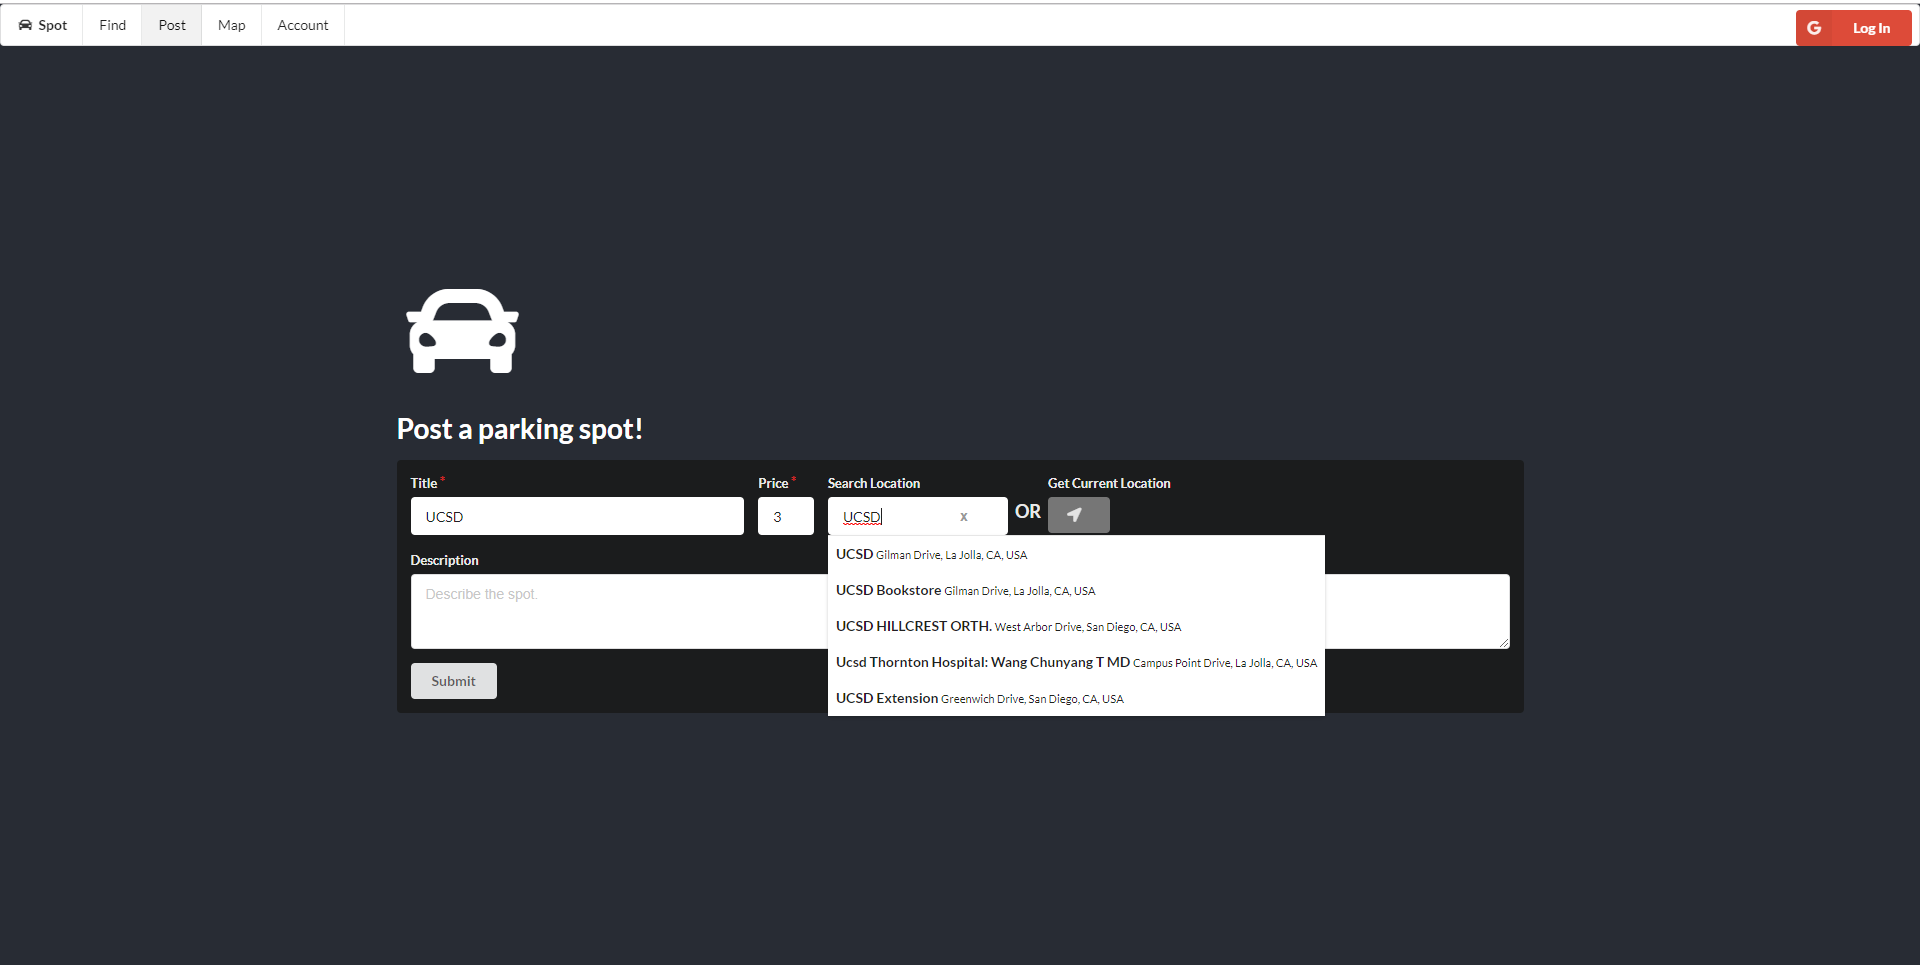Go to the Account tab
The width and height of the screenshot is (1920, 965).
(302, 25)
